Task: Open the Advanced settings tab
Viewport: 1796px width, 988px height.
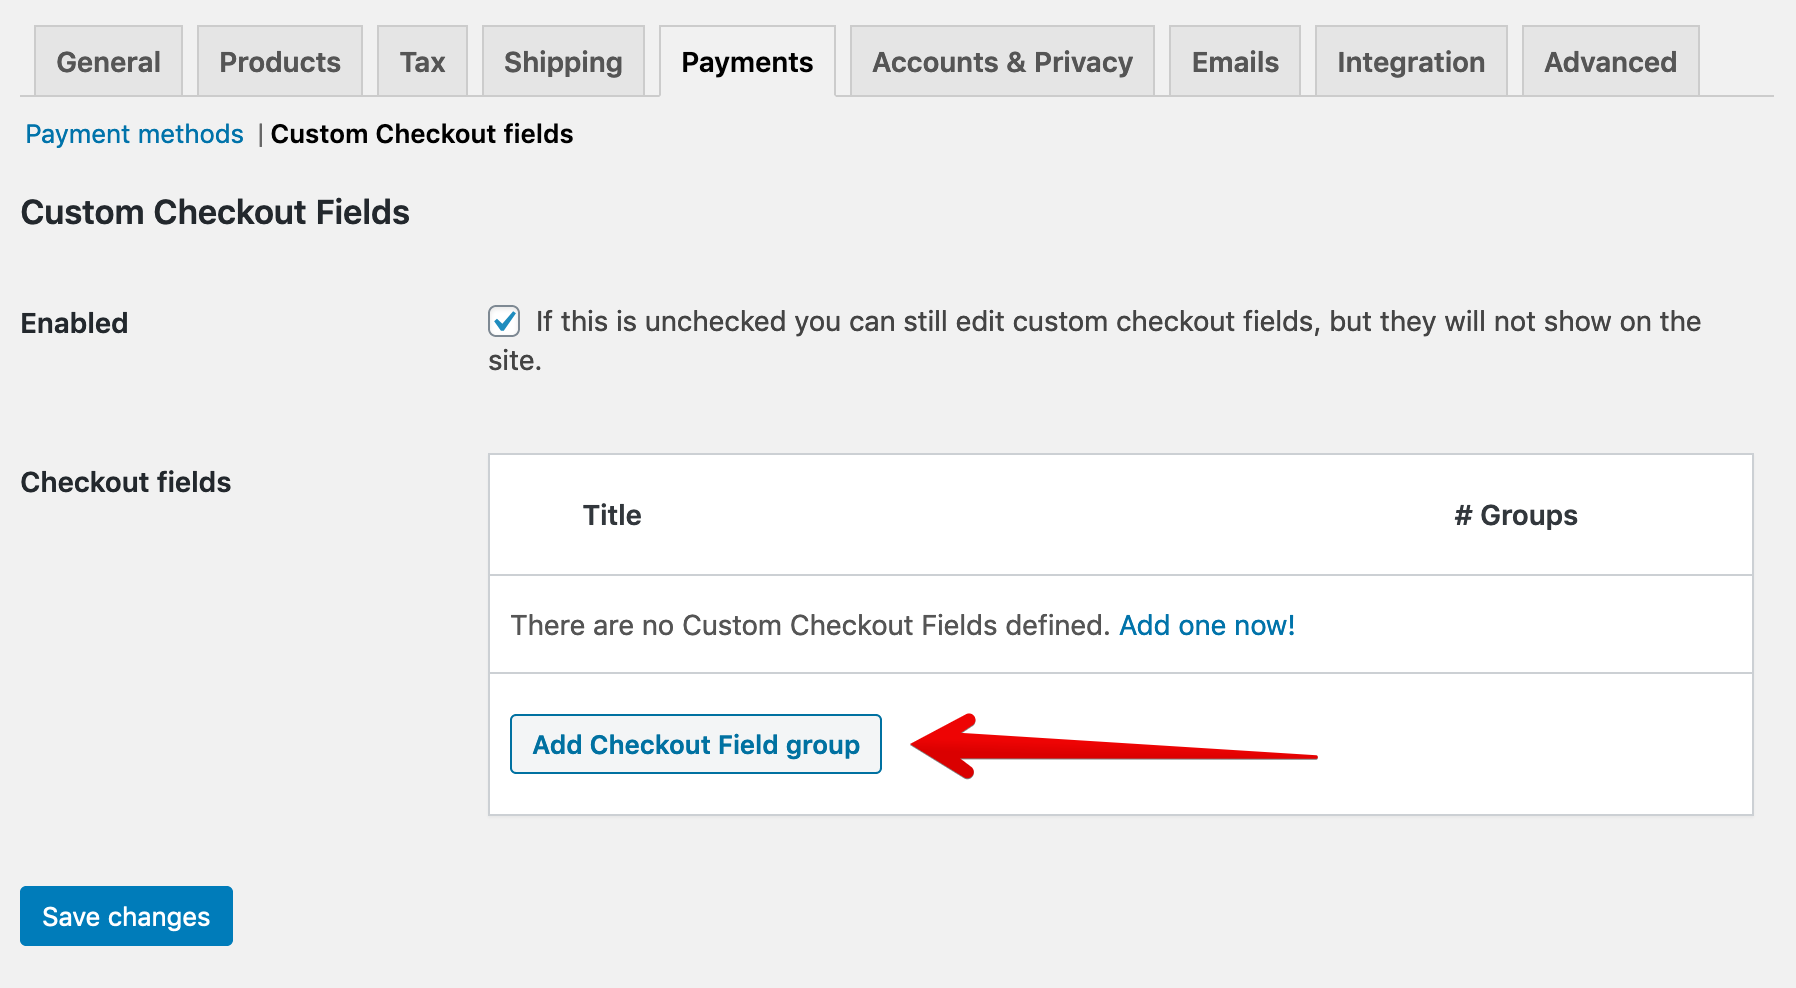Action: click(x=1610, y=62)
